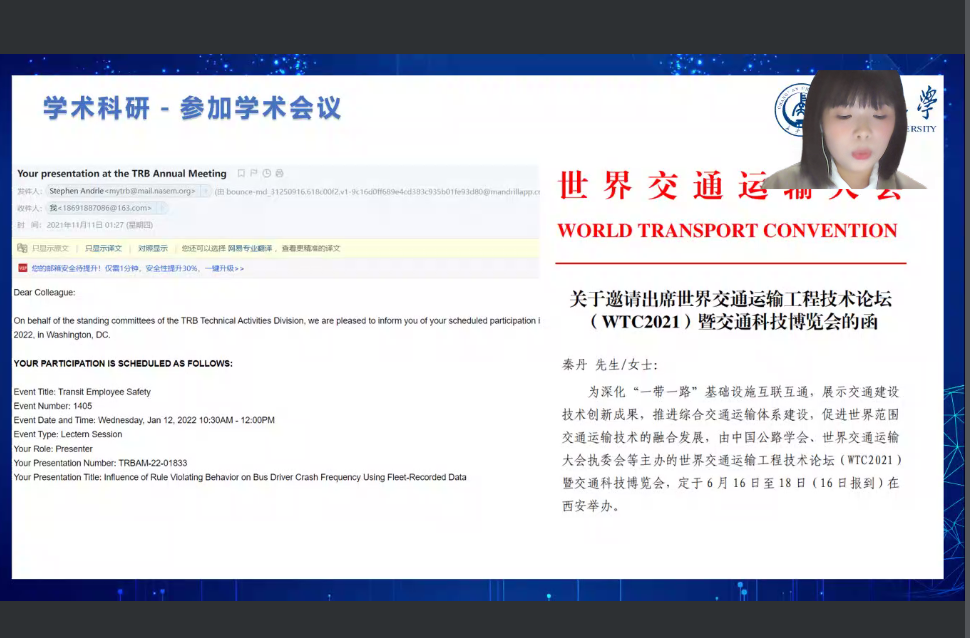Click the 'Event Number: 1405' line
Image resolution: width=970 pixels, height=638 pixels.
[53, 406]
